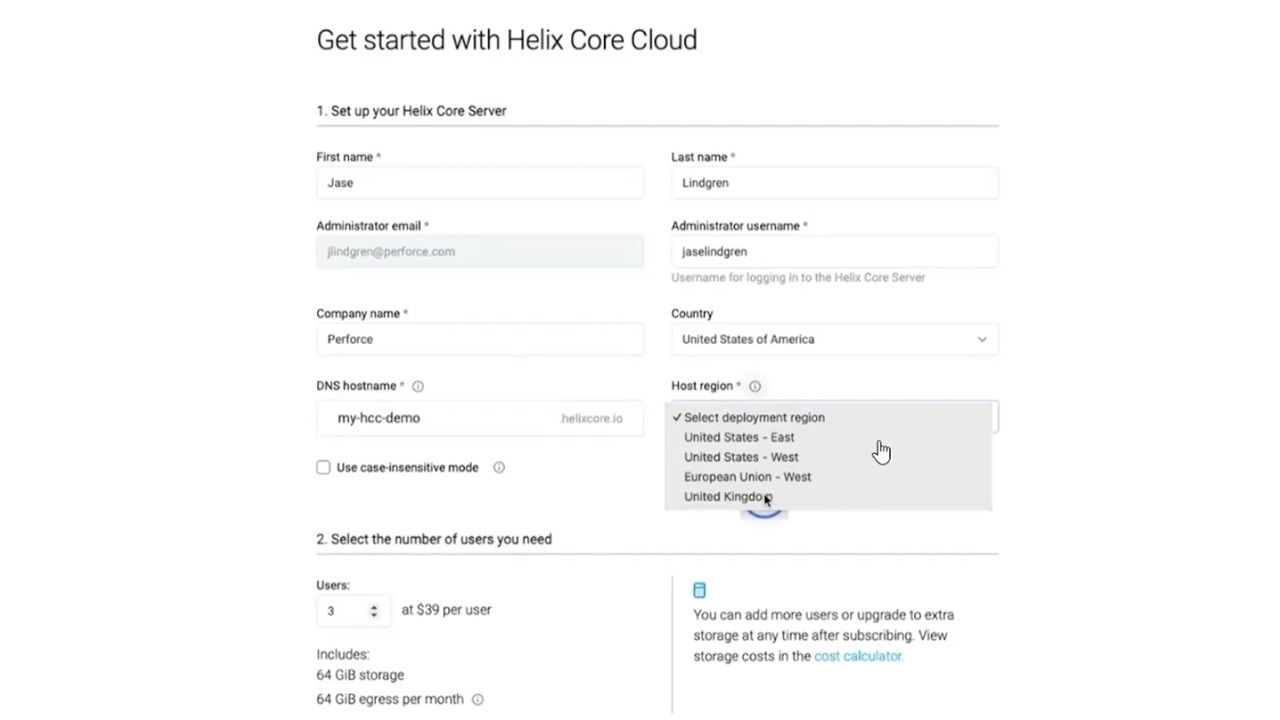This screenshot has width=1280, height=720.
Task: Click case-insensitive mode info icon
Action: (499, 467)
